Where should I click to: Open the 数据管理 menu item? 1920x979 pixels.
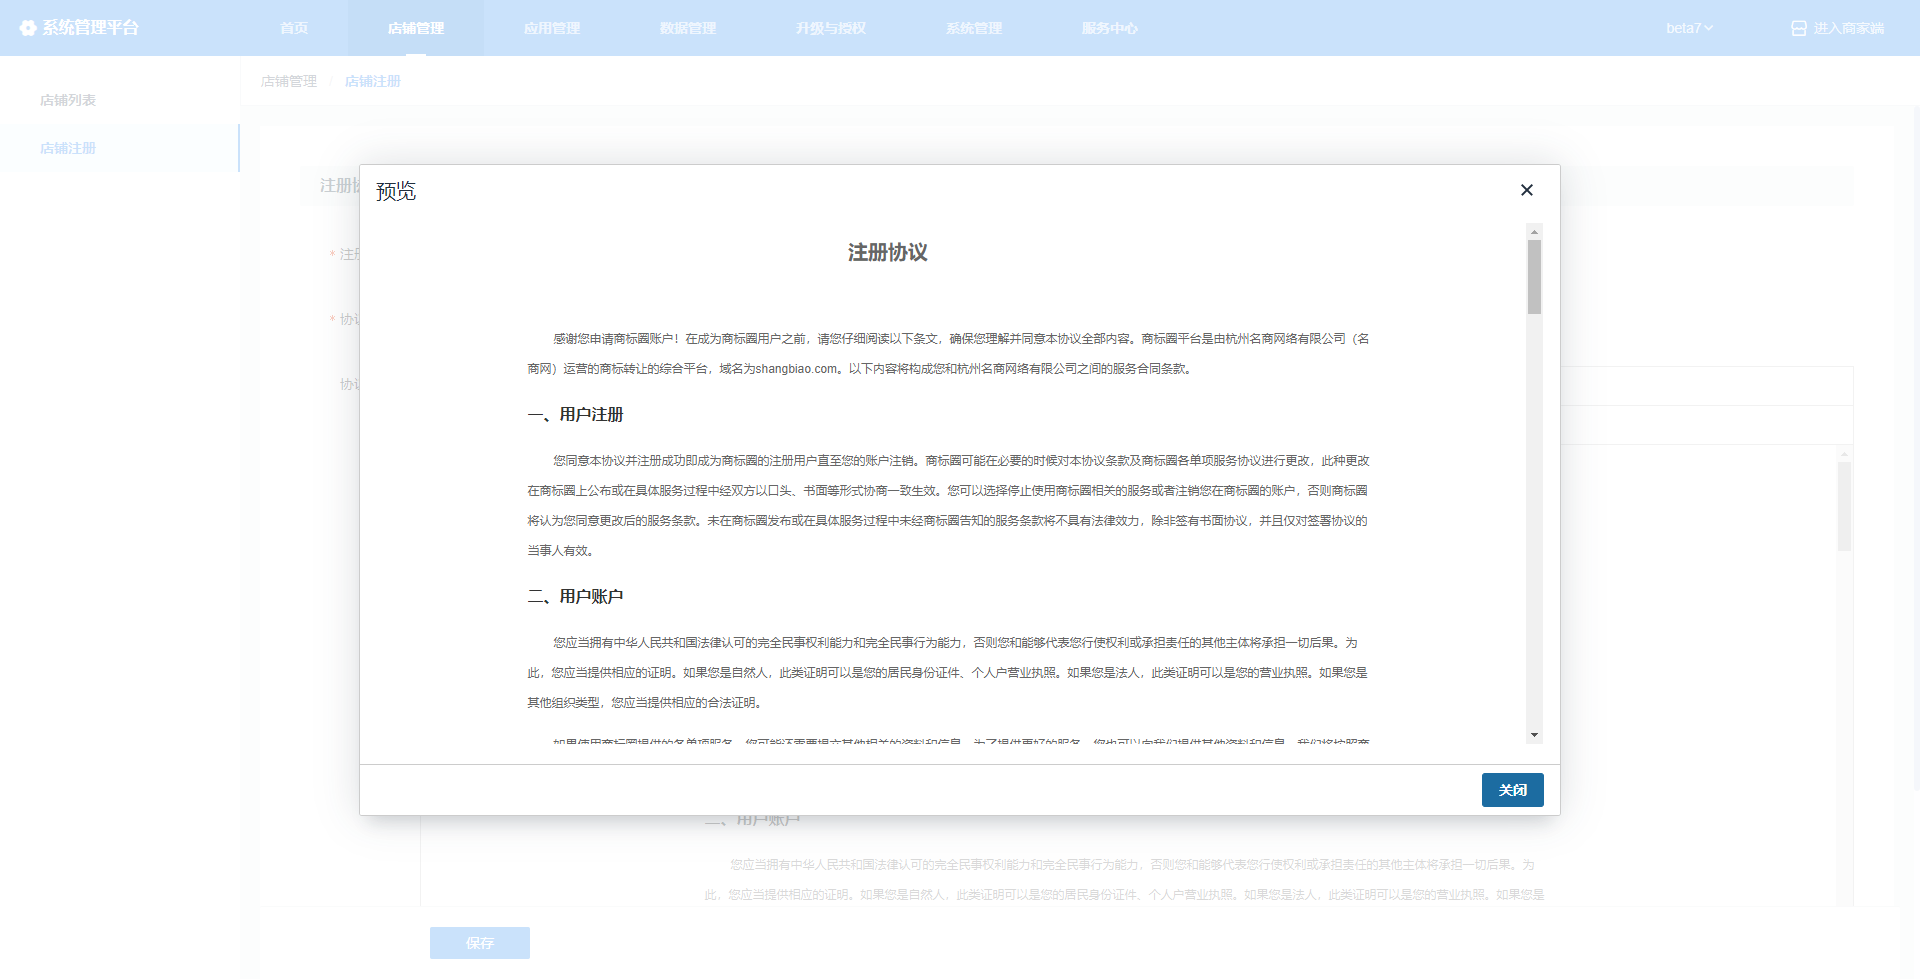point(688,28)
